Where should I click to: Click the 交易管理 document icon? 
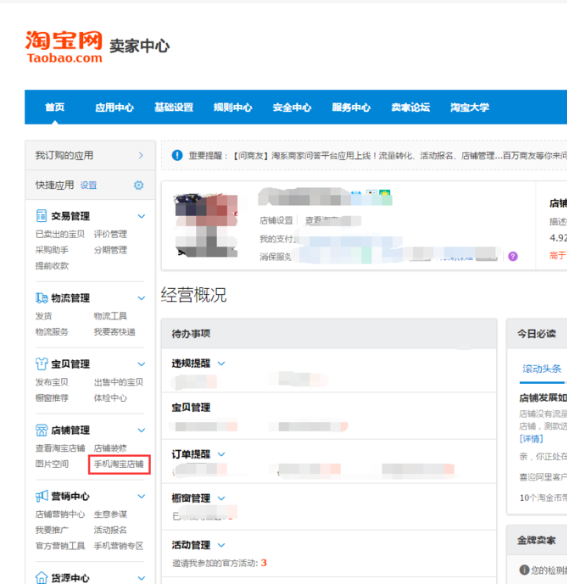41,216
